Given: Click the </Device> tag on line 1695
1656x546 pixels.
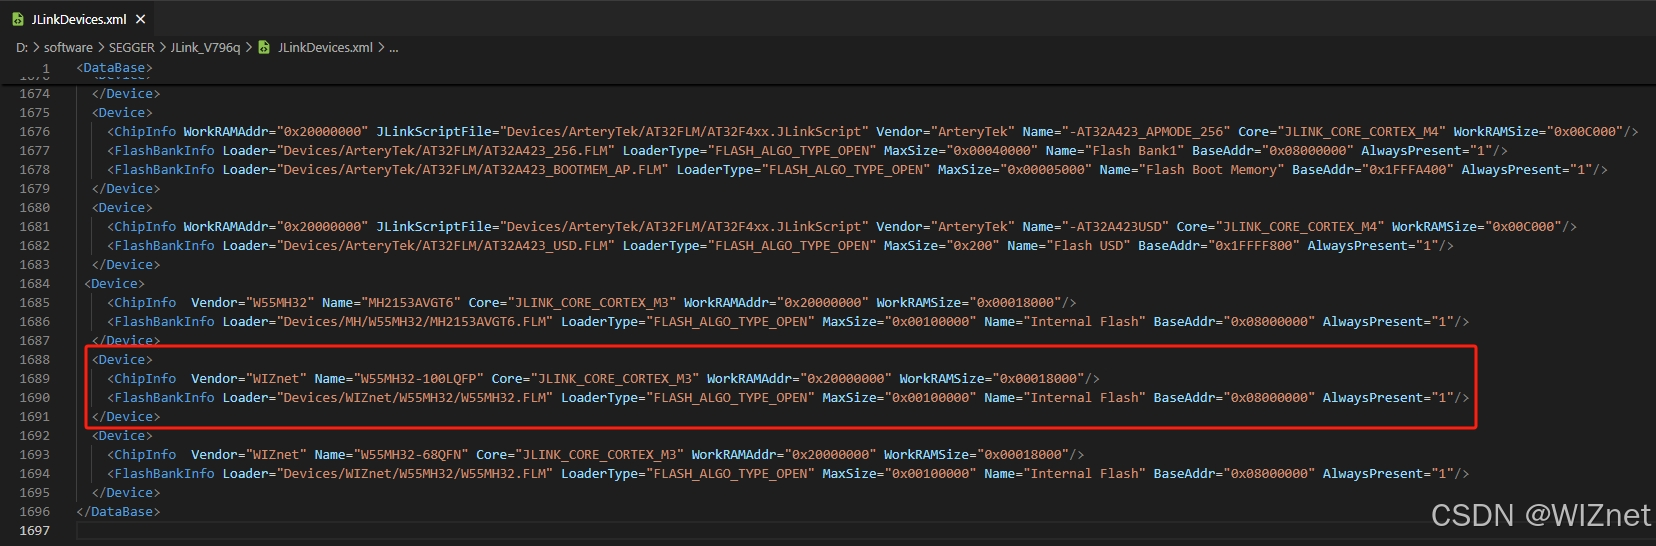Looking at the screenshot, I should [126, 492].
